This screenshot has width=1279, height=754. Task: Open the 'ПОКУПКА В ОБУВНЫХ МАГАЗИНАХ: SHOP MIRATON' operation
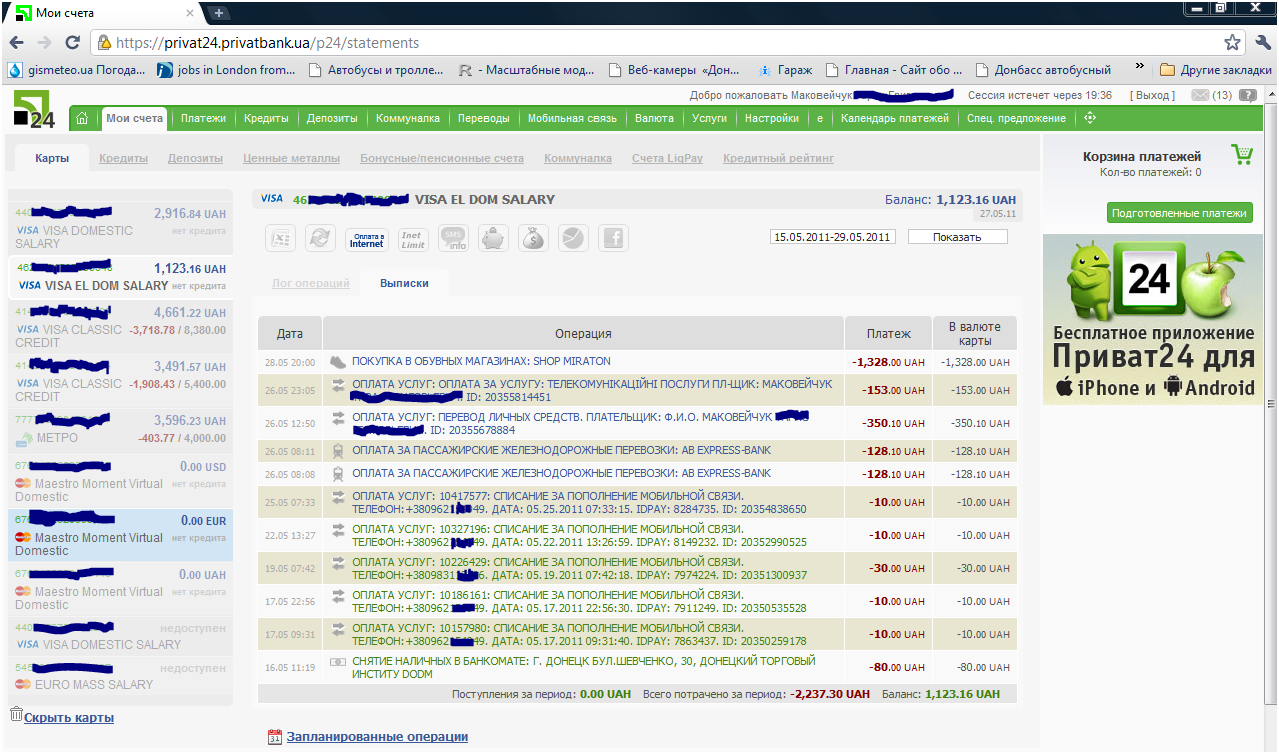tap(481, 361)
